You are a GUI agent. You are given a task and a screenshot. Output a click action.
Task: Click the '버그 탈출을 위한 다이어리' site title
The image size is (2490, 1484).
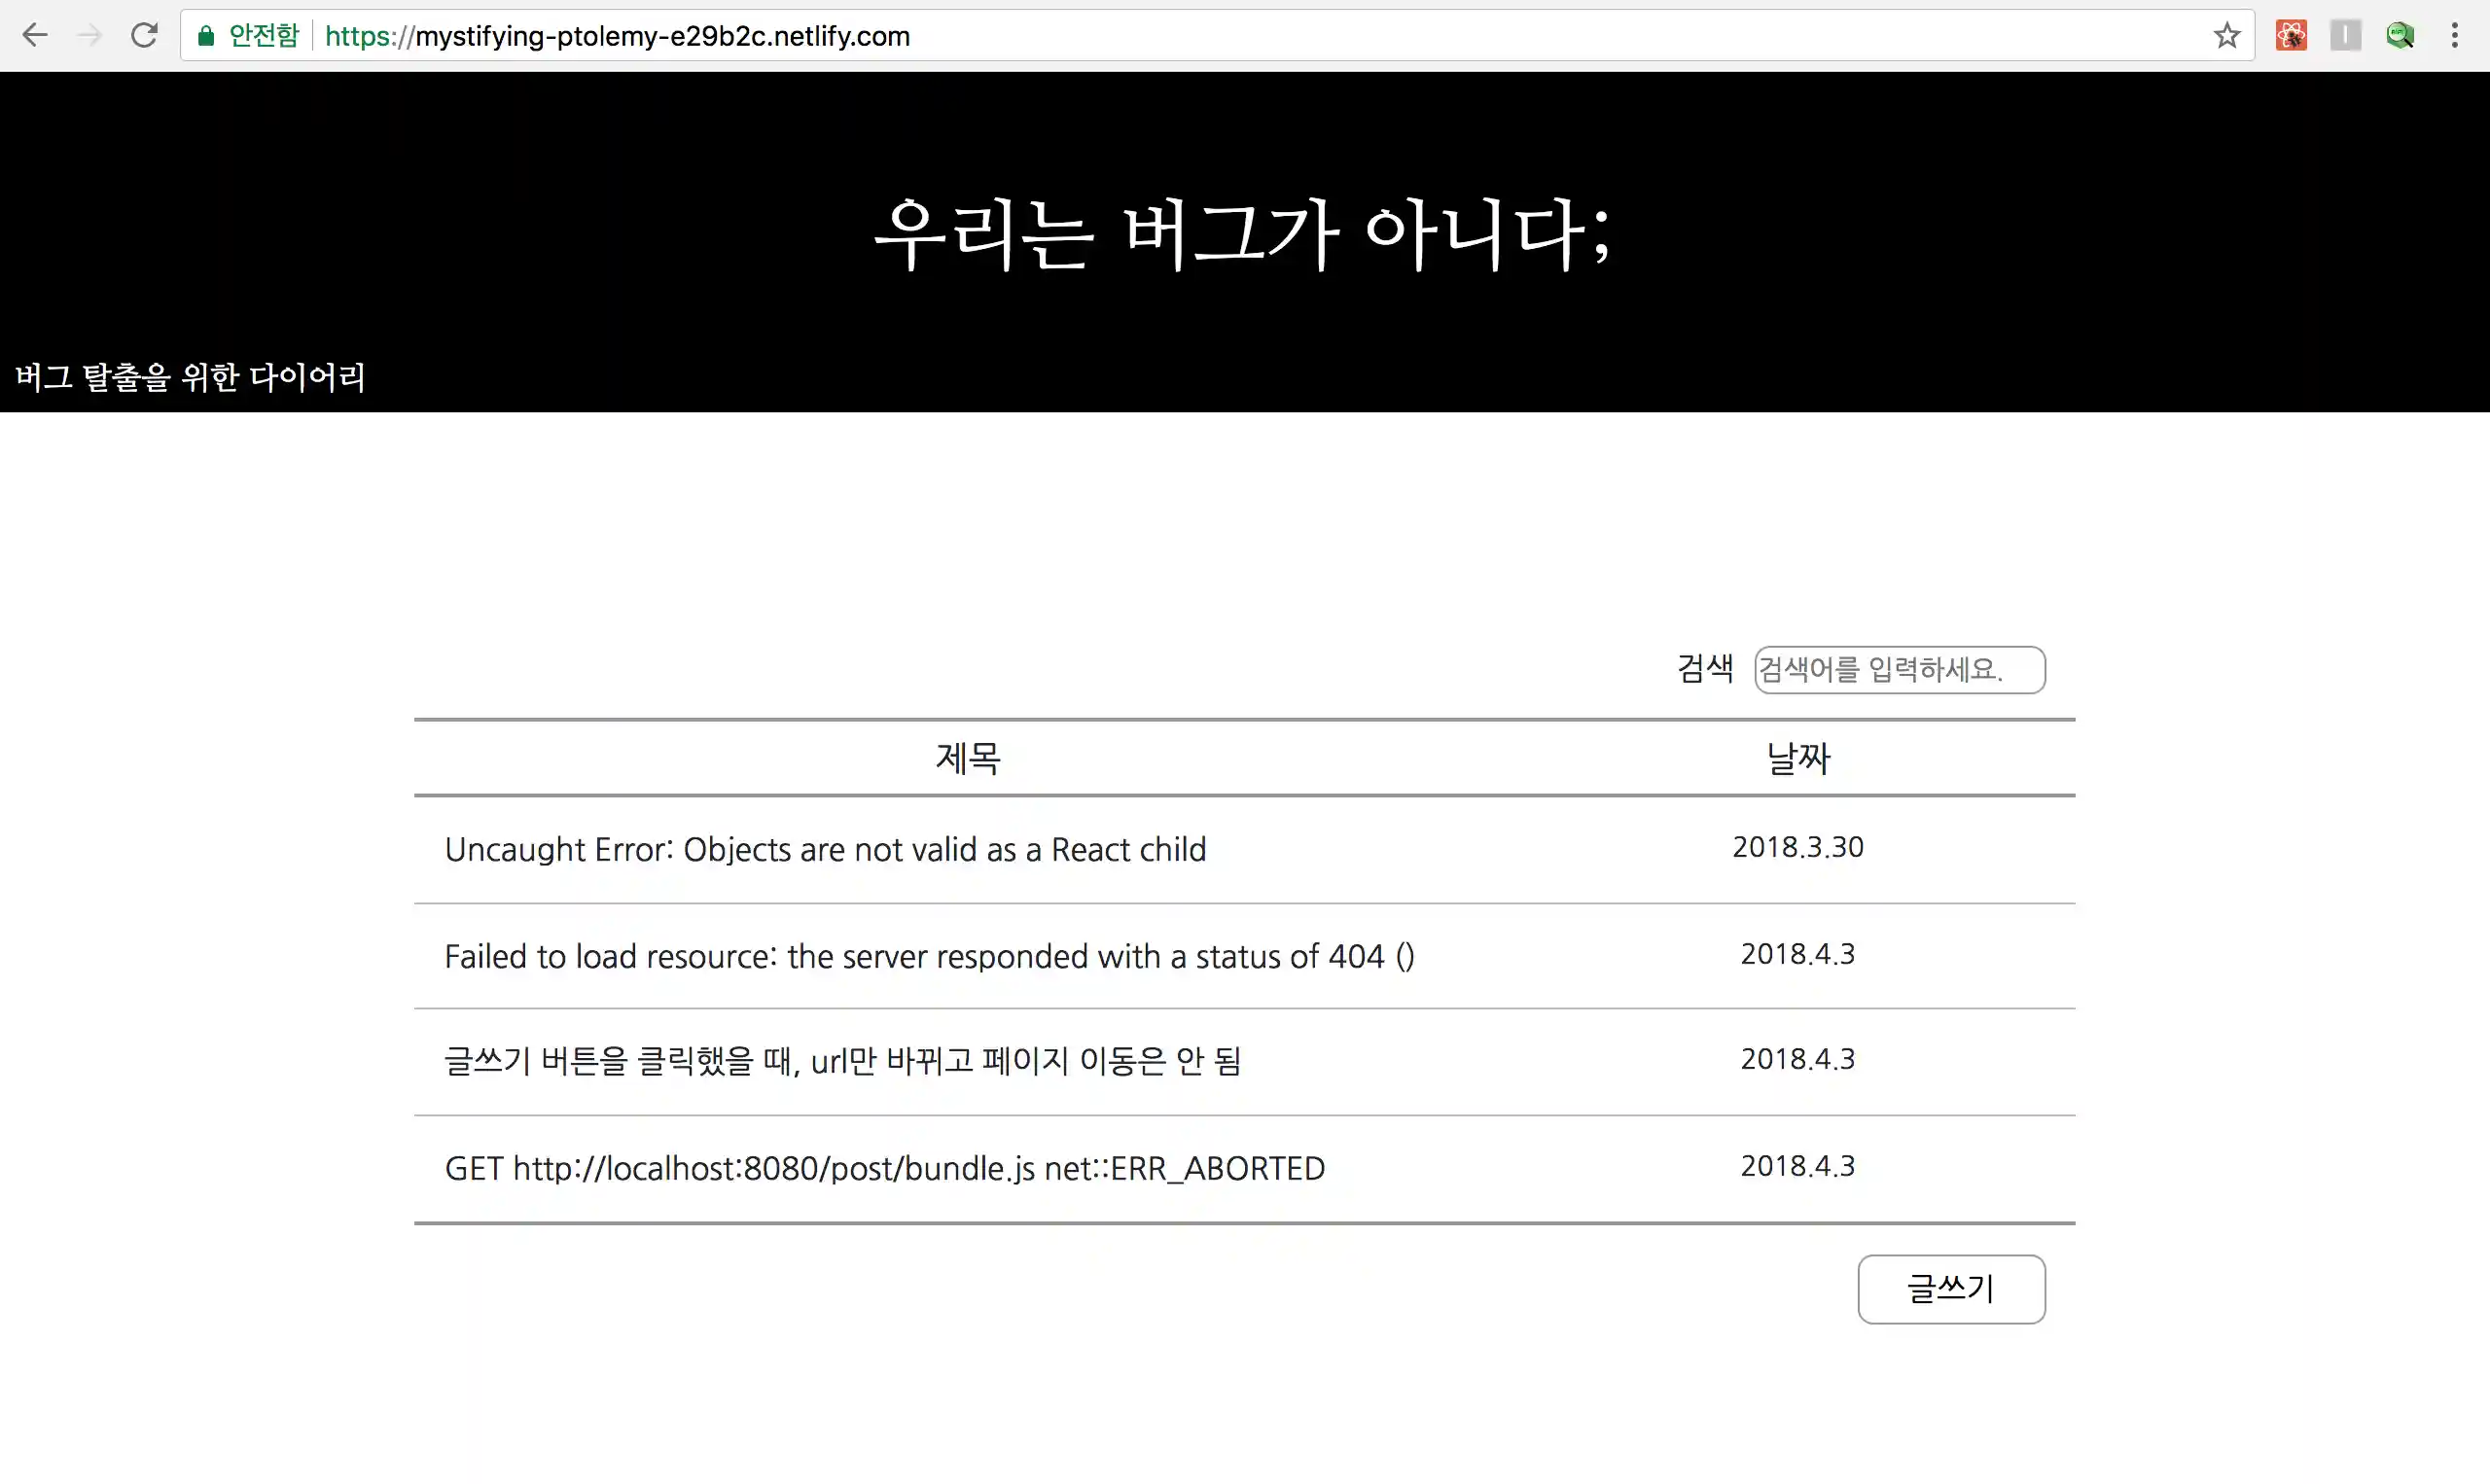(190, 378)
